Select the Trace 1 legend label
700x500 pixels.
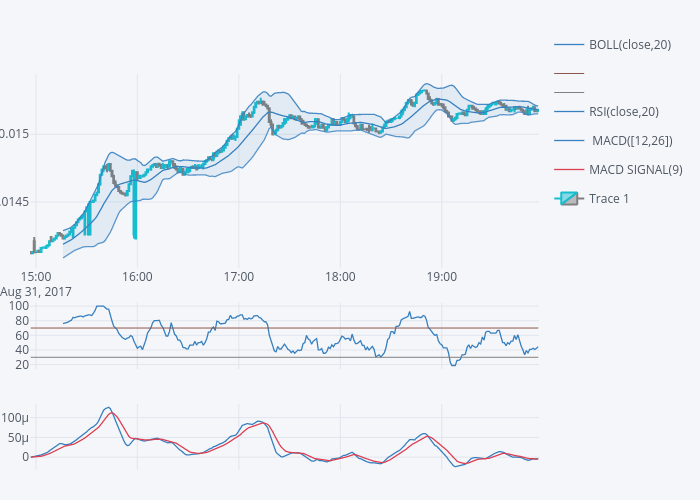click(x=609, y=198)
